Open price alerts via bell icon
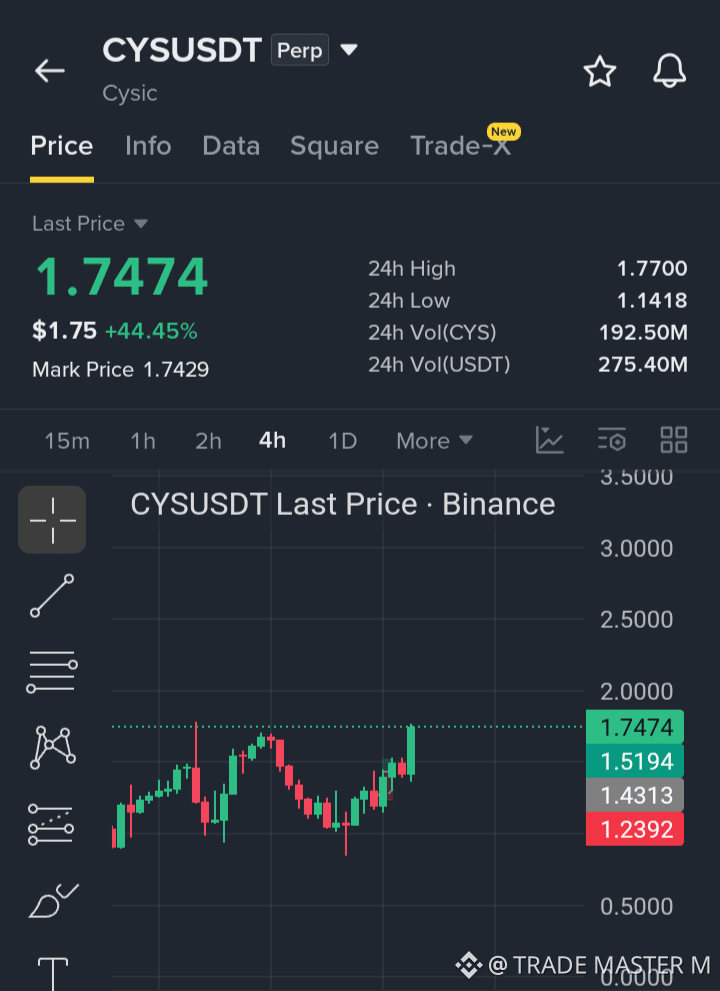Viewport: 720px width, 991px height. 669,71
